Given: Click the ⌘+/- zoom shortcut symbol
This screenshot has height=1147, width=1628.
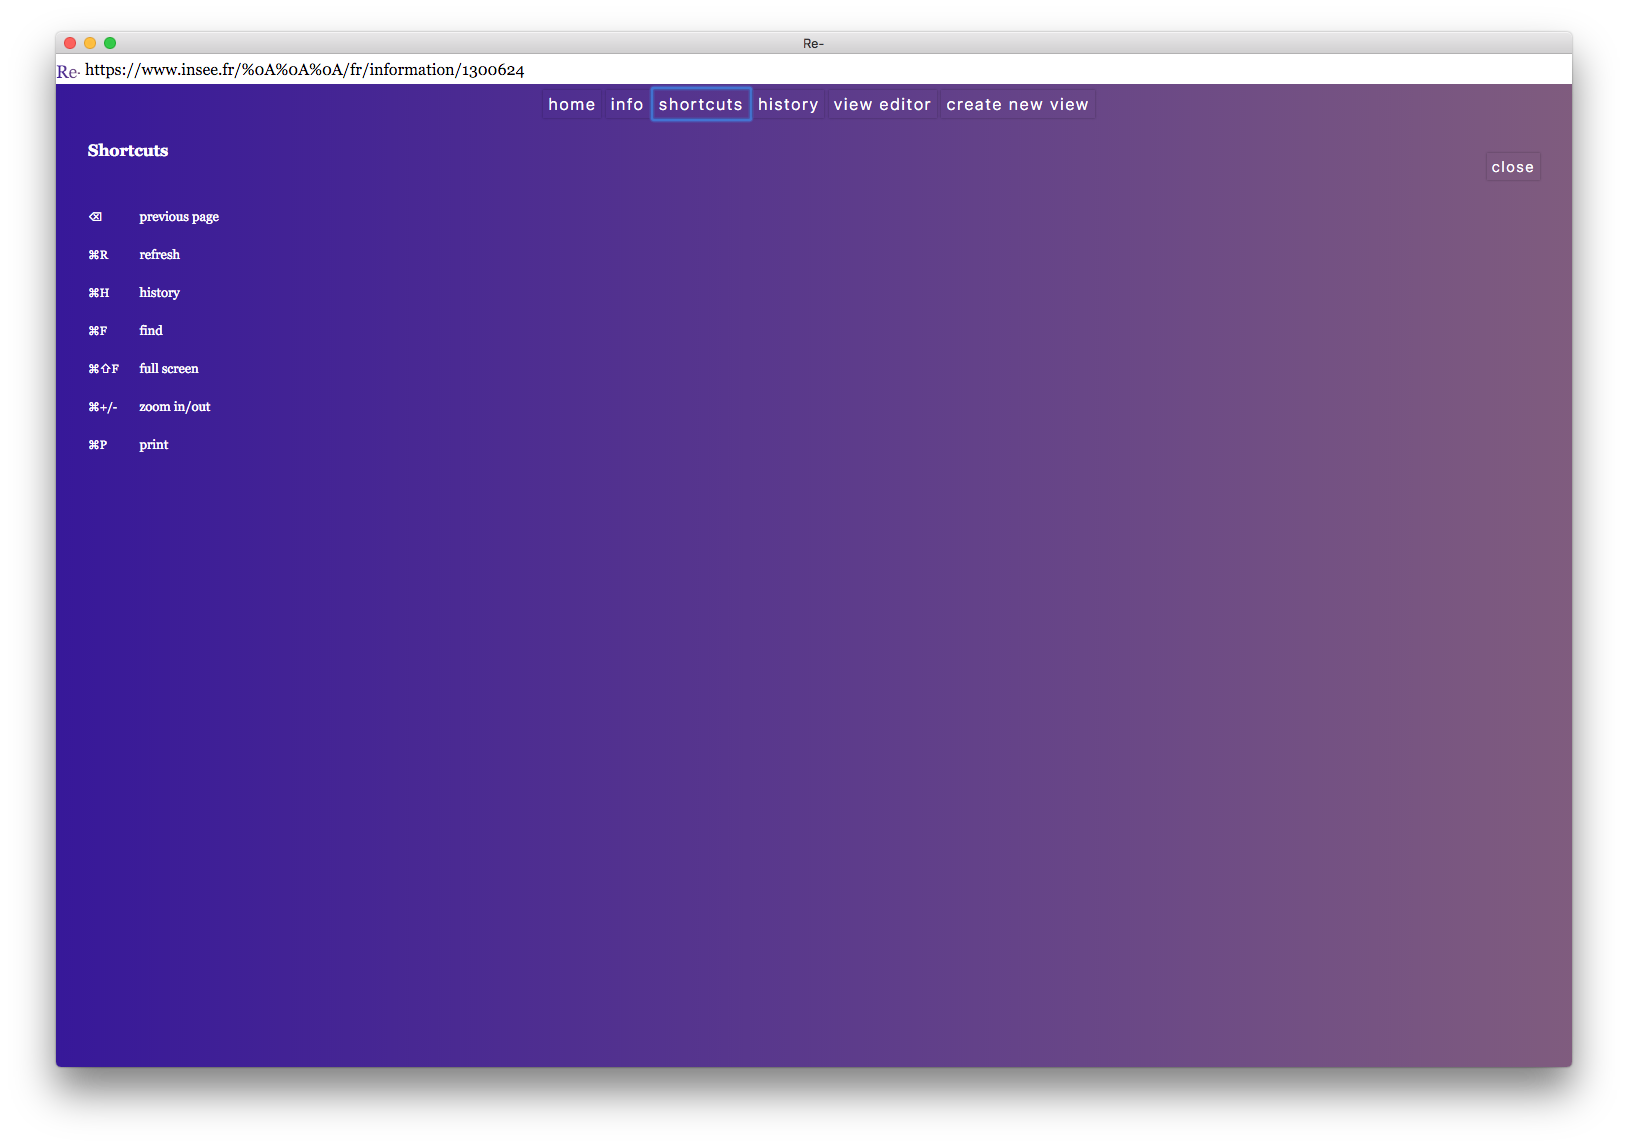Looking at the screenshot, I should (102, 407).
